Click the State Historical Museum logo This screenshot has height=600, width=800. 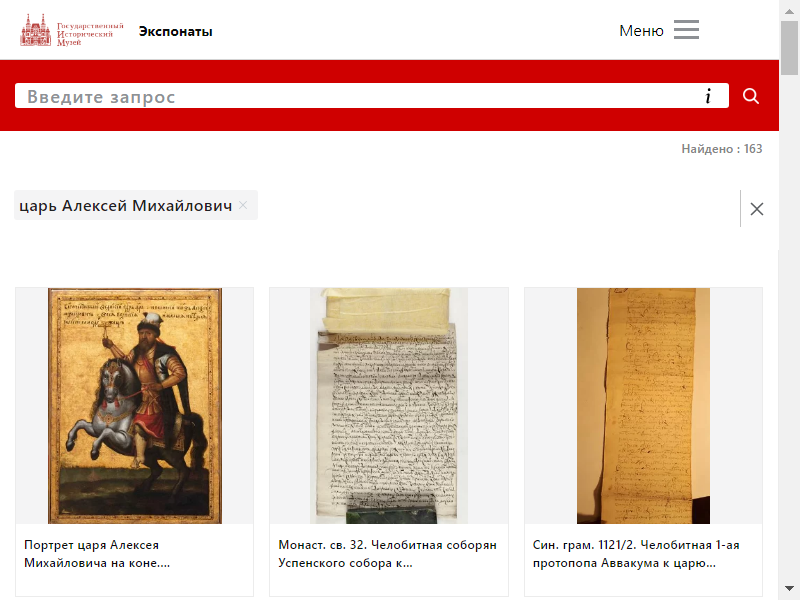(x=71, y=31)
